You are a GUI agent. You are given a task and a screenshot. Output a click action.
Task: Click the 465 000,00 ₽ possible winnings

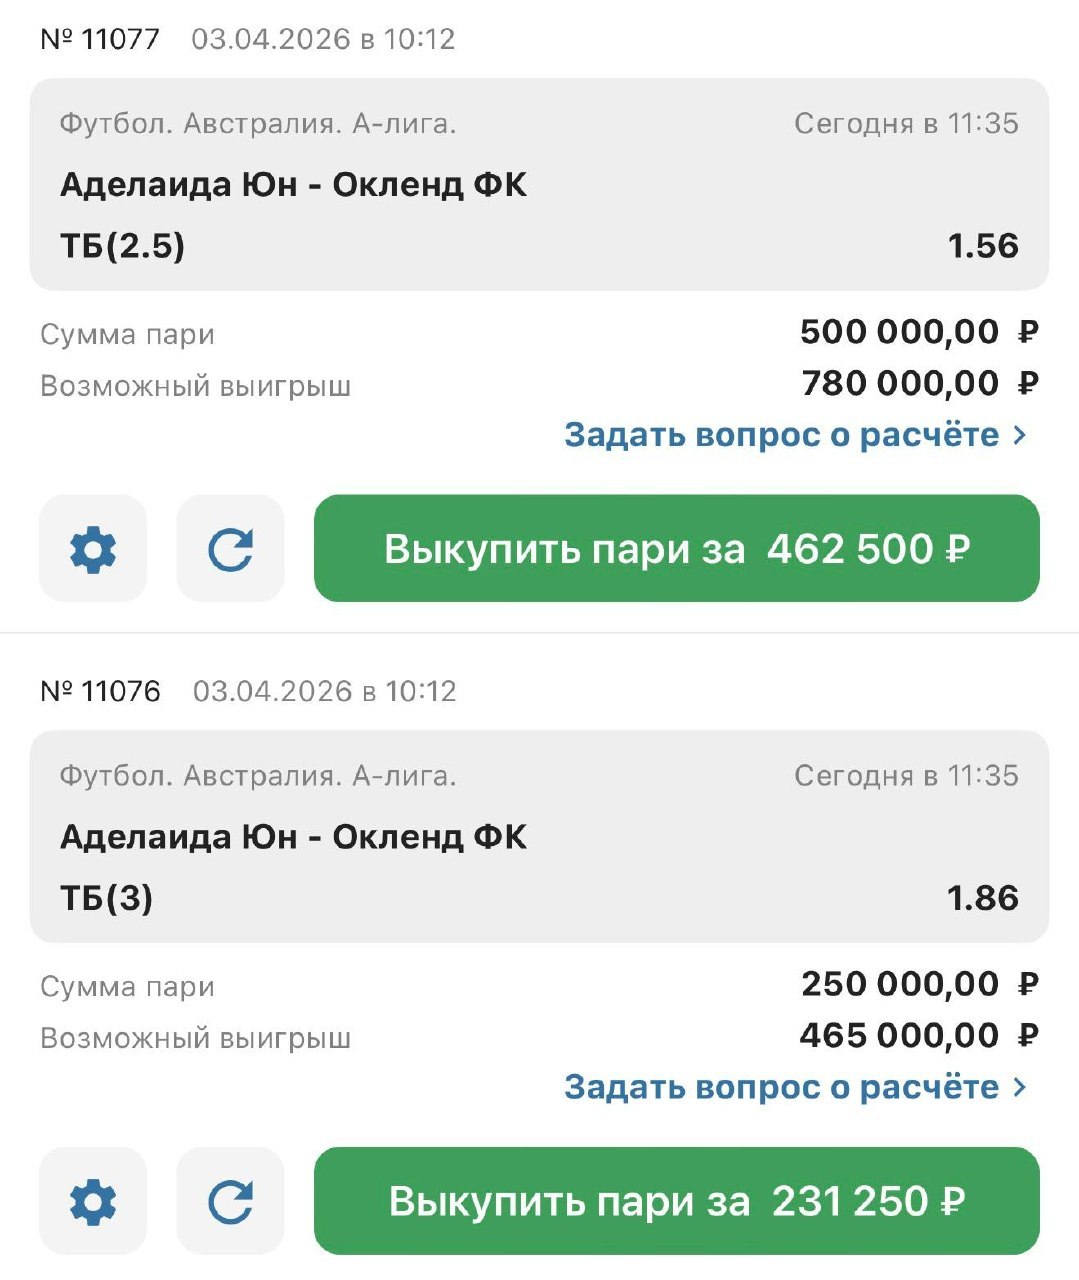[x=918, y=1036]
